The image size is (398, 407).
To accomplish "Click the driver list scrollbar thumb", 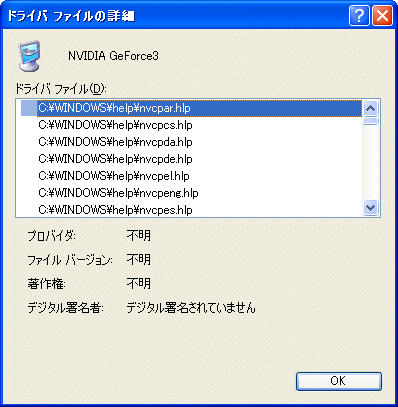I will coord(371,121).
